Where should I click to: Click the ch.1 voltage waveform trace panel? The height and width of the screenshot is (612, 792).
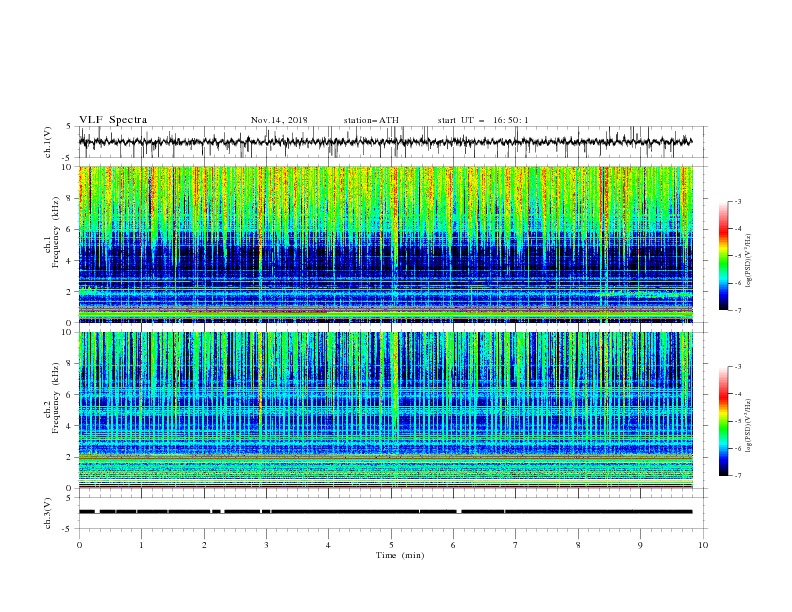click(x=393, y=142)
